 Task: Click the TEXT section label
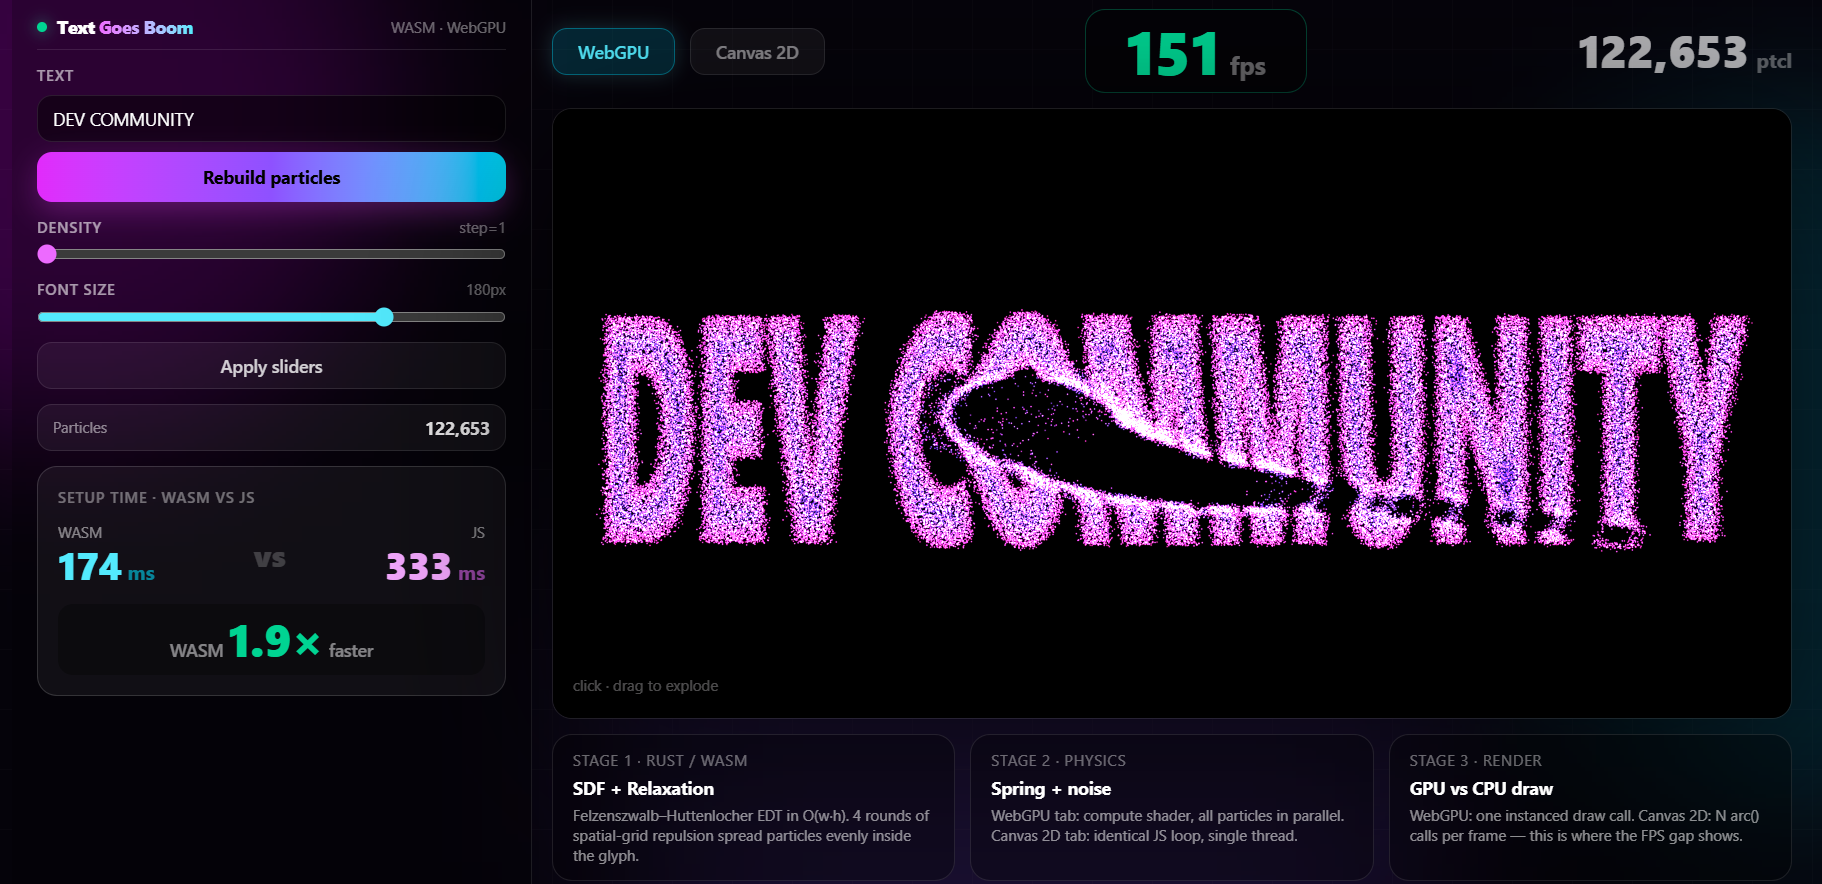pos(55,76)
